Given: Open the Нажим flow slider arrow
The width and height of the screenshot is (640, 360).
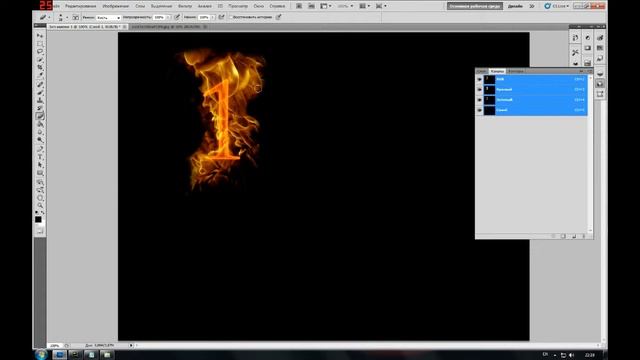Looking at the screenshot, I should pyautogui.click(x=213, y=18).
